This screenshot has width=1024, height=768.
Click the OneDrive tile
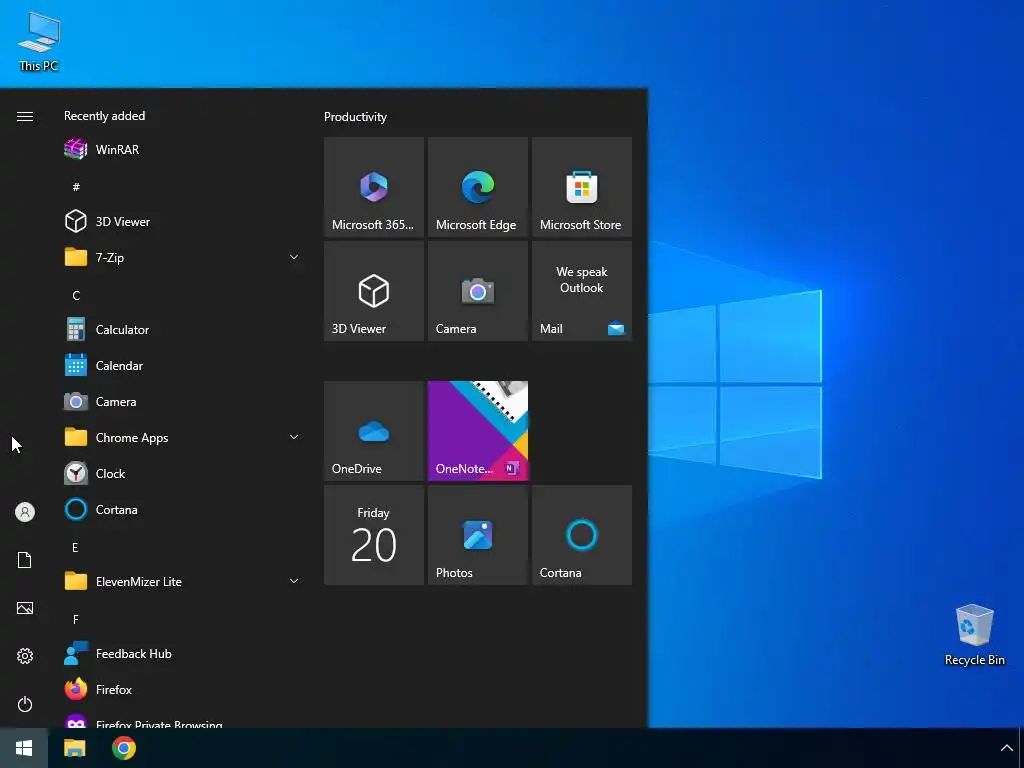[374, 431]
